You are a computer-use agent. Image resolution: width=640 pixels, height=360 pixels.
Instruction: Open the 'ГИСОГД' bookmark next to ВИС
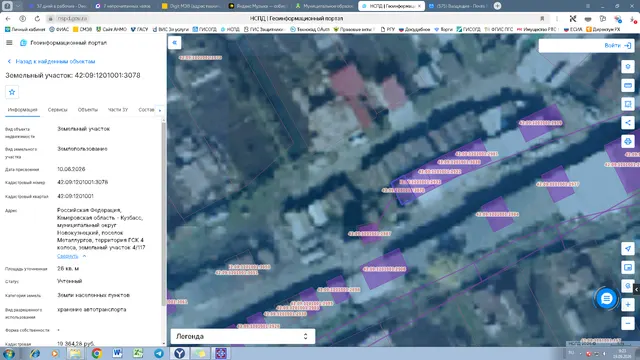tap(204, 29)
